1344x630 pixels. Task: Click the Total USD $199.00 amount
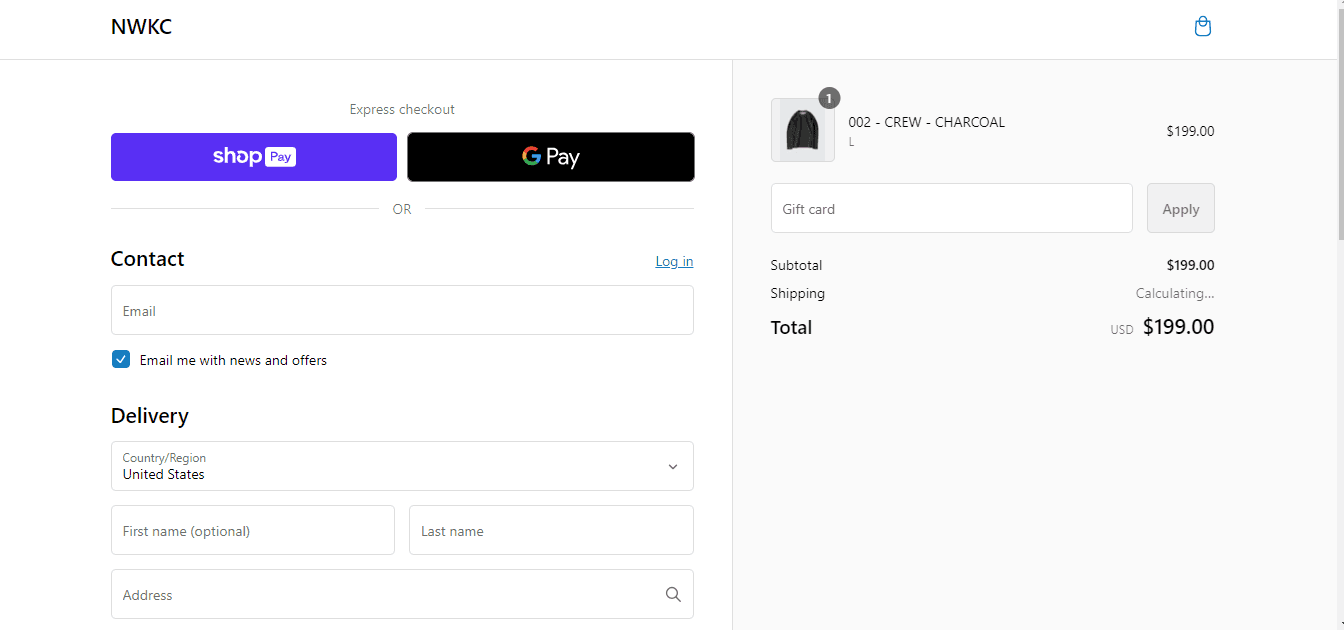[x=1163, y=327]
